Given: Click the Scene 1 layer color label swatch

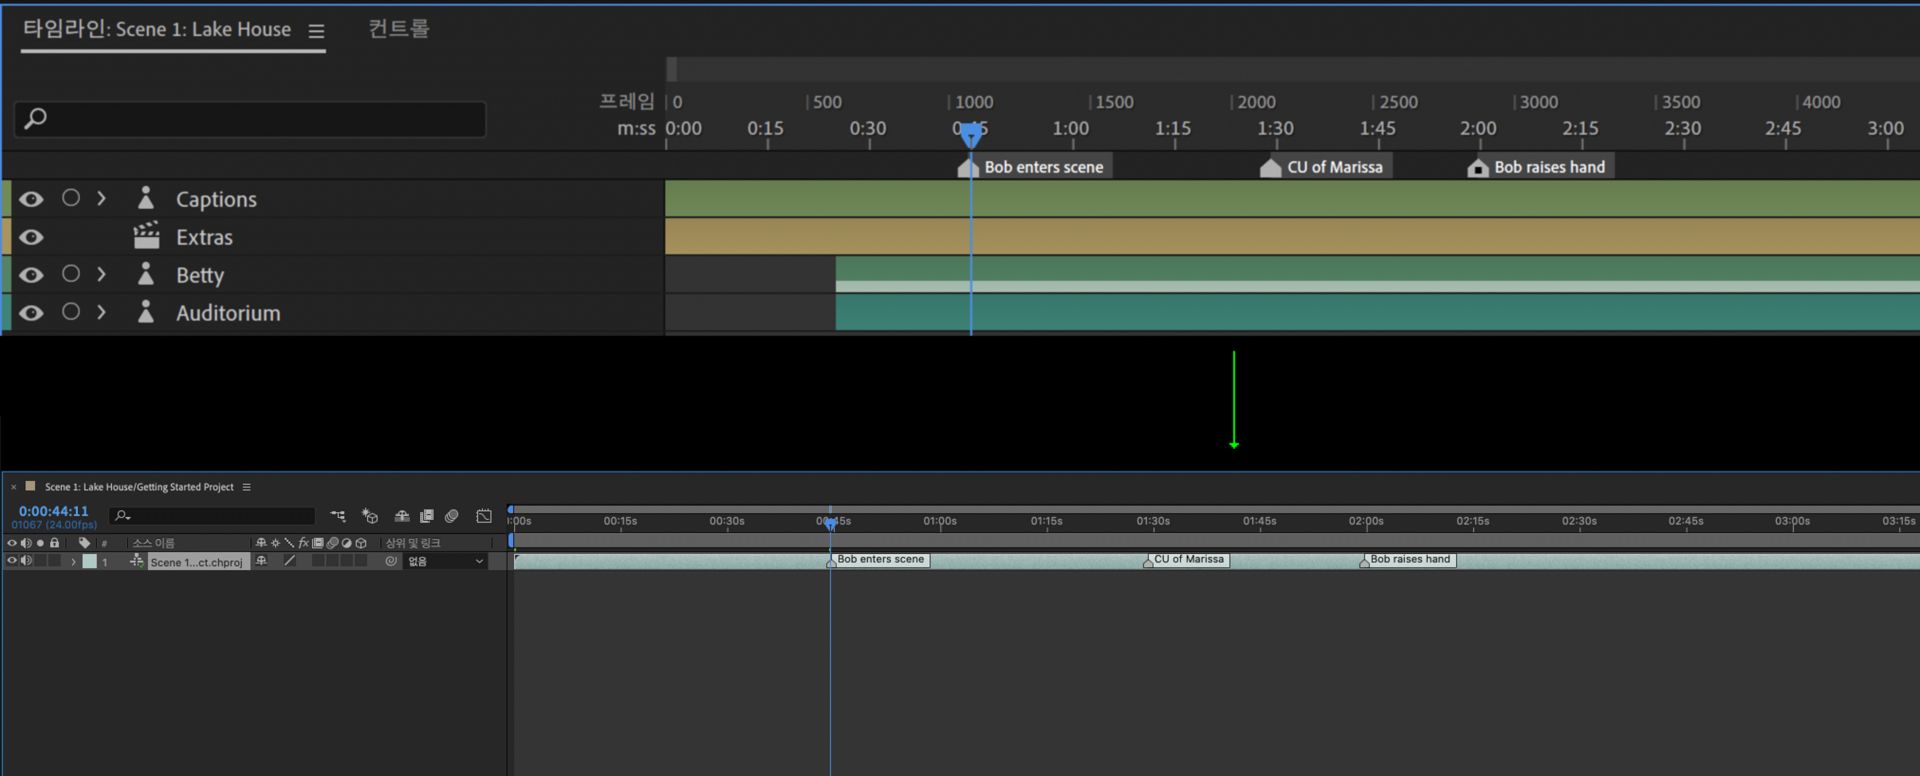Looking at the screenshot, I should click(x=90, y=561).
